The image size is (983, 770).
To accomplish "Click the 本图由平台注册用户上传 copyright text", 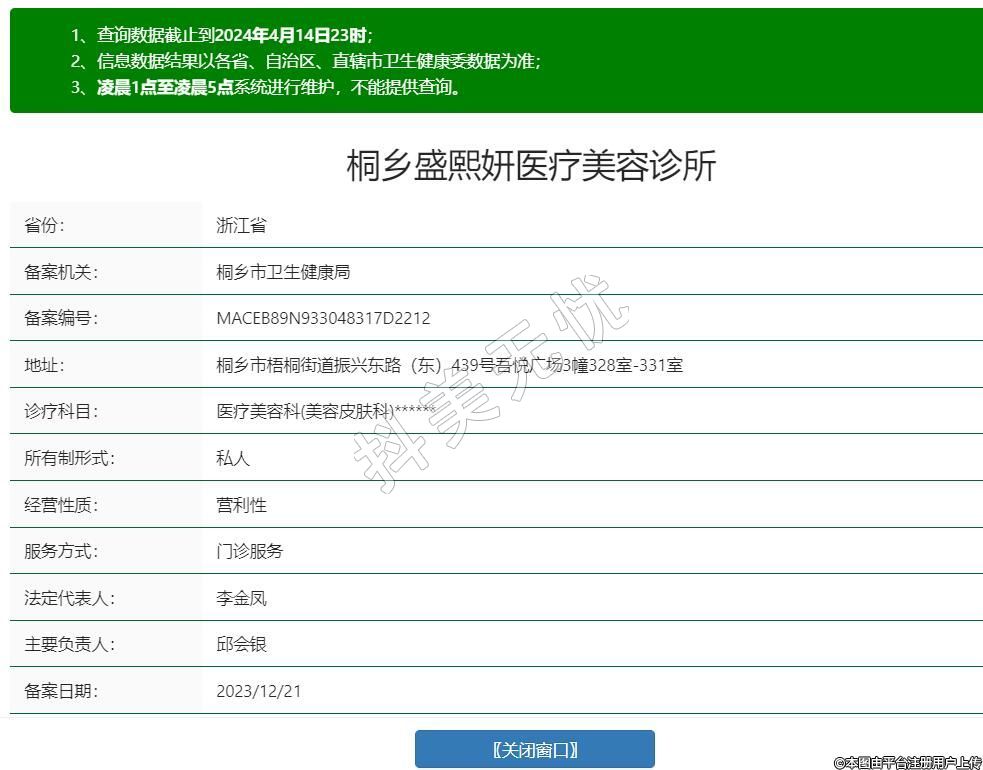I will tap(907, 762).
